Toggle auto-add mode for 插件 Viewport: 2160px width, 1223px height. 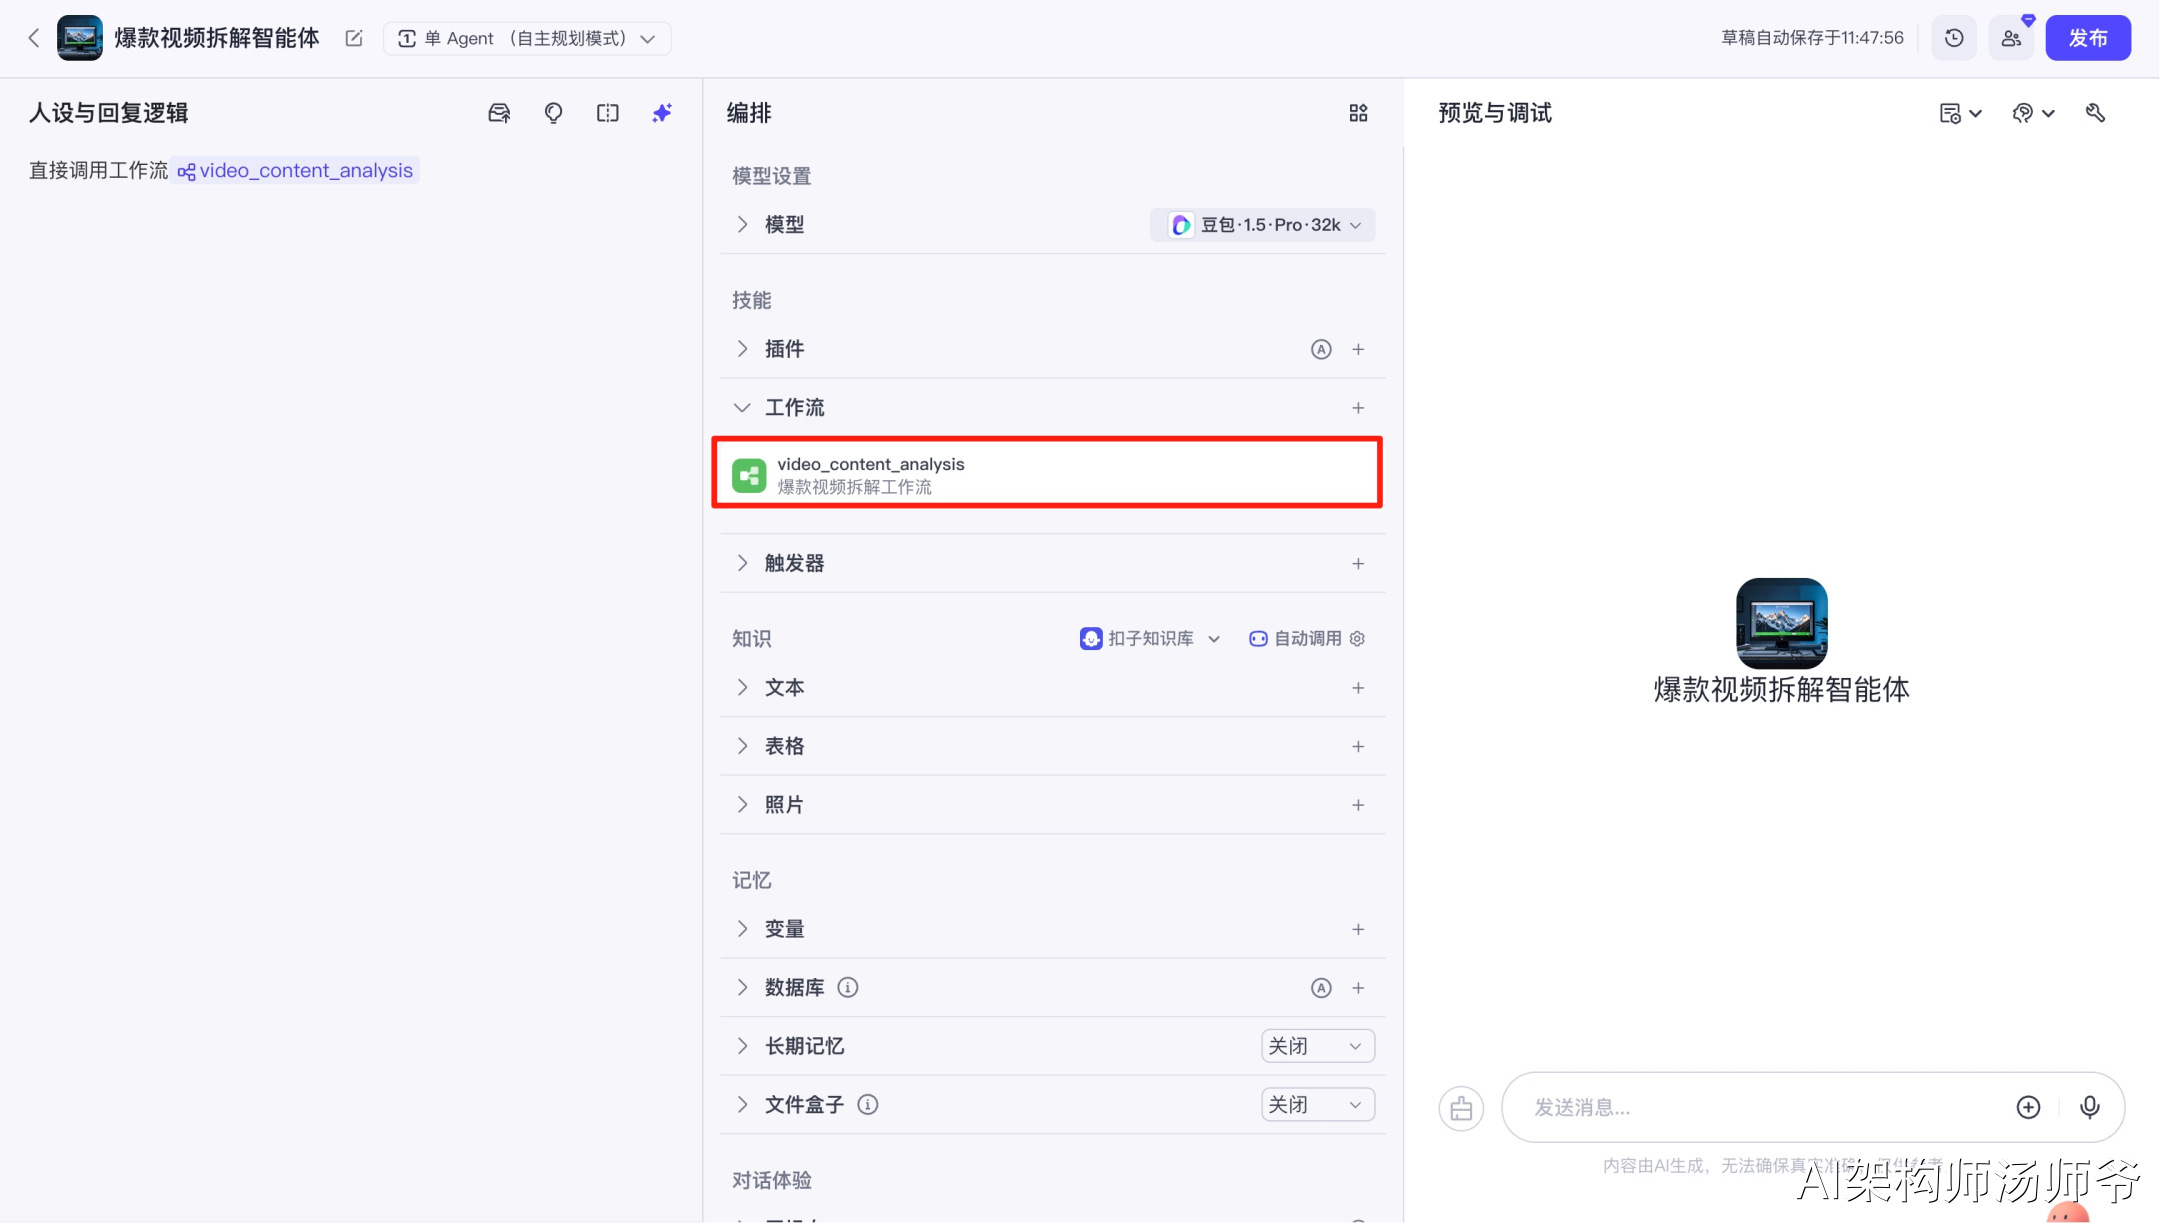click(x=1321, y=349)
